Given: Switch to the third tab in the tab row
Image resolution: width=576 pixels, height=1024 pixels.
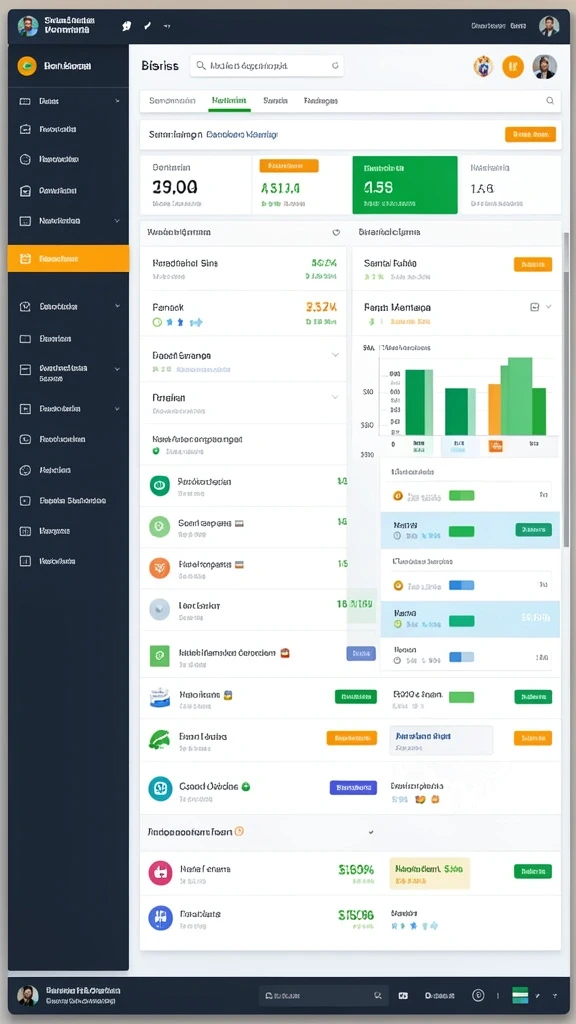Looking at the screenshot, I should click(x=276, y=101).
